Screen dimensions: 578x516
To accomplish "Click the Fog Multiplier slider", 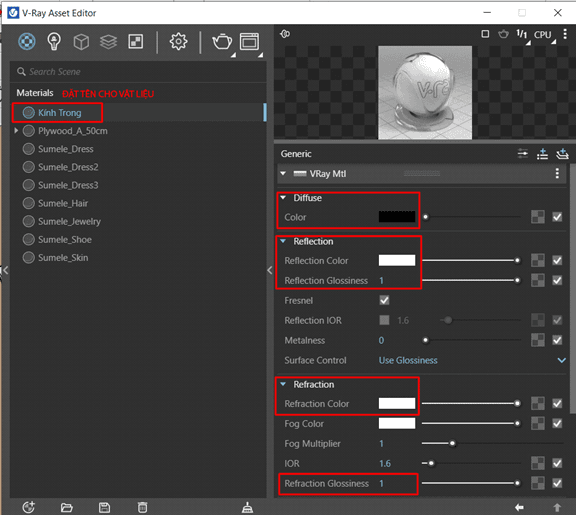I will (492, 443).
